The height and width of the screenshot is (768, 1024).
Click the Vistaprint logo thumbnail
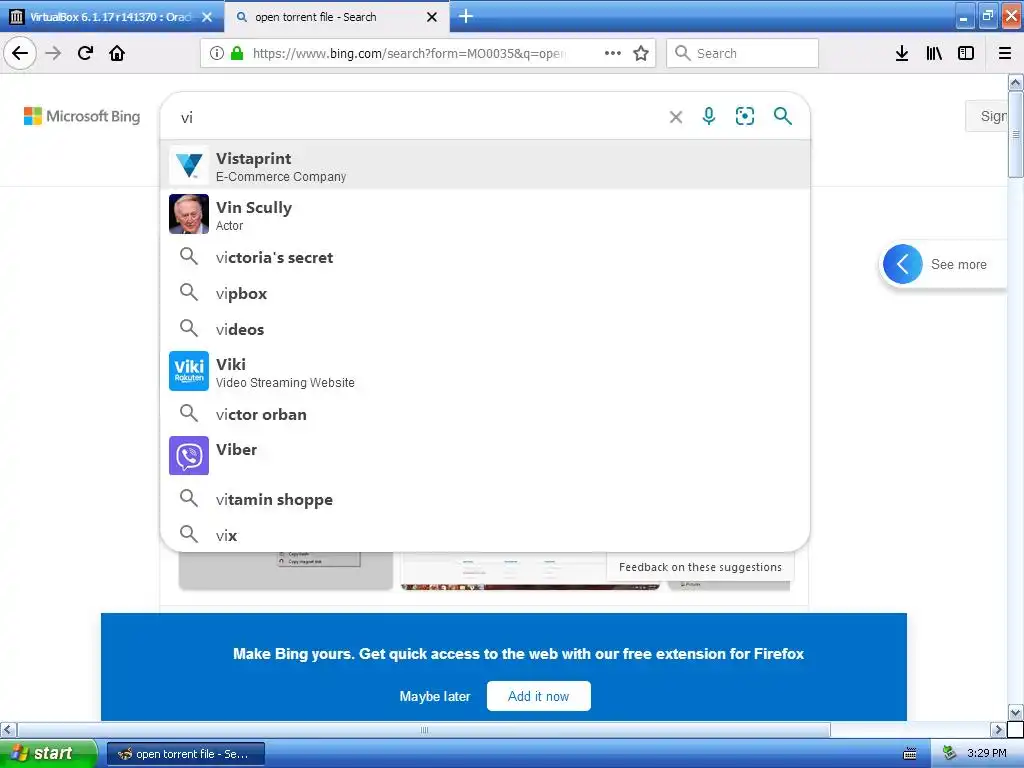coord(189,165)
